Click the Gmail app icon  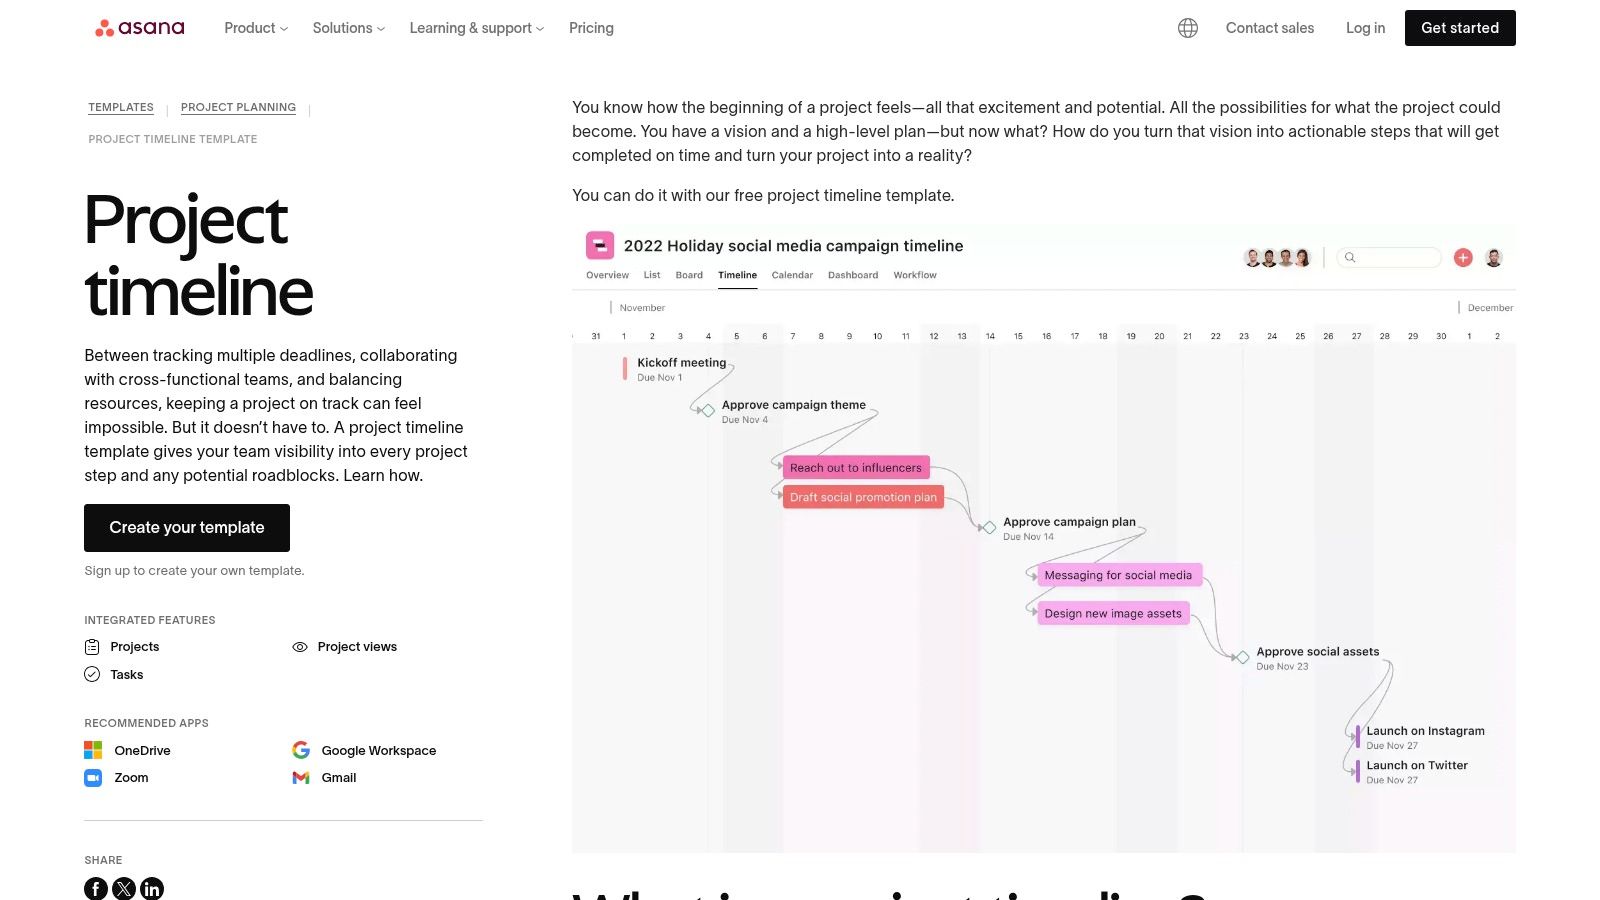tap(301, 778)
